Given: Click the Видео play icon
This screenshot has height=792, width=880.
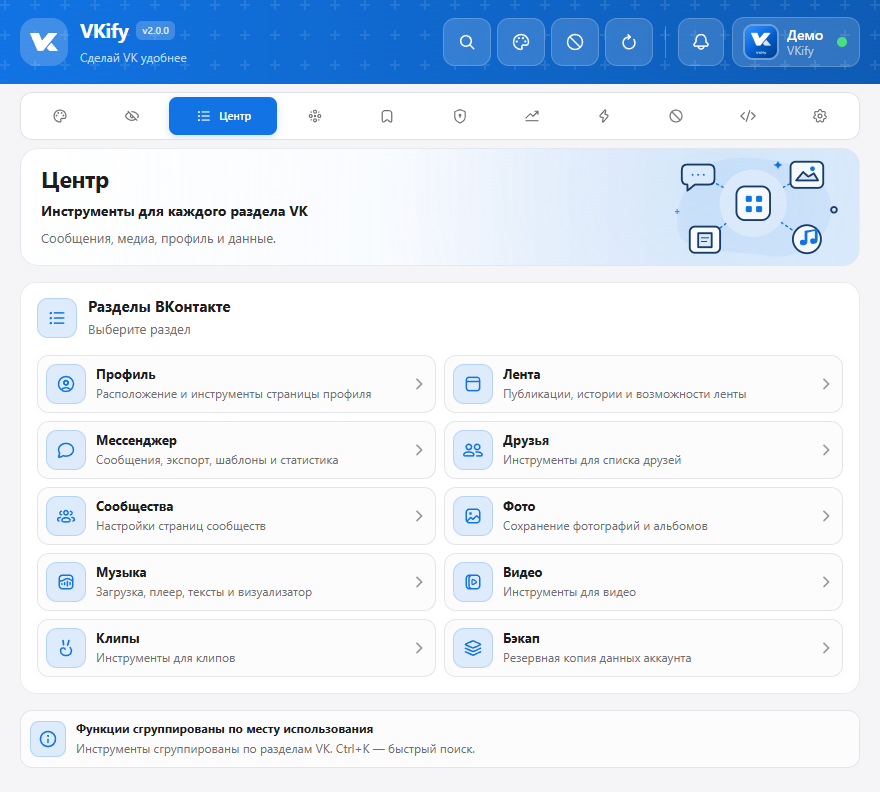Looking at the screenshot, I should (x=473, y=582).
